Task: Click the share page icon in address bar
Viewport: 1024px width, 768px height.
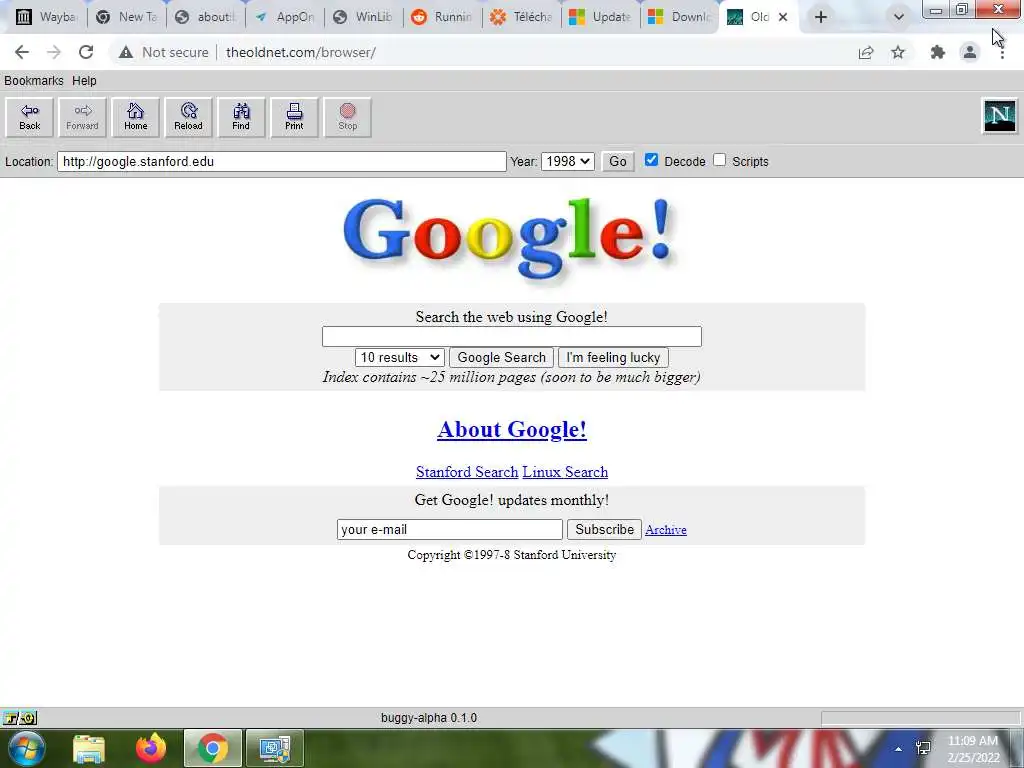Action: 866,52
